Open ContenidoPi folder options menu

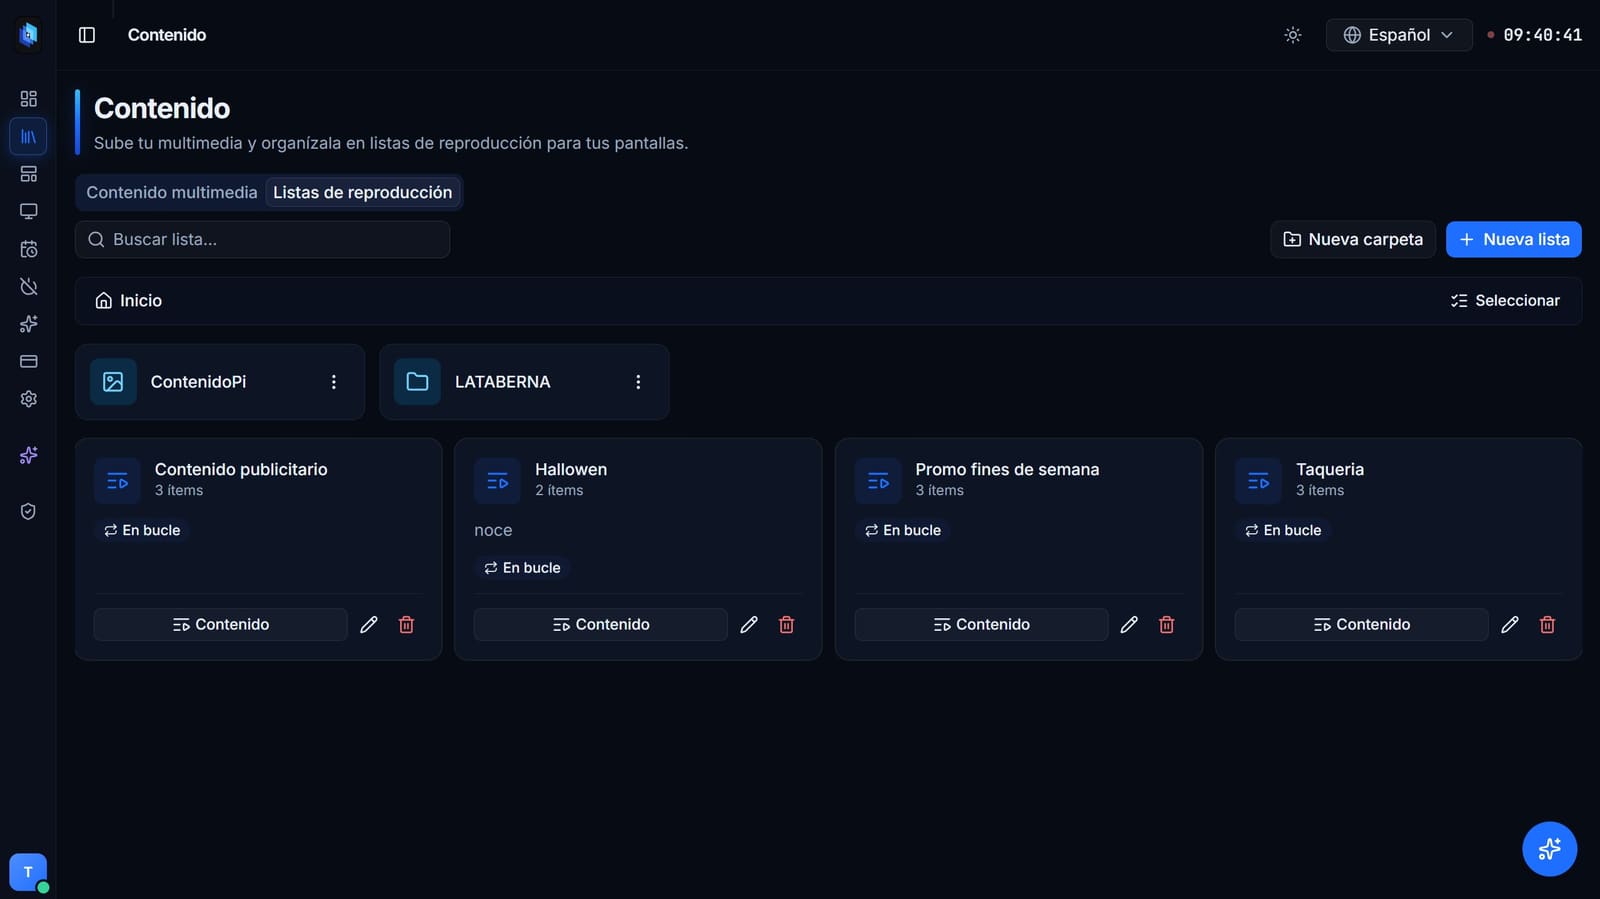[x=334, y=382]
